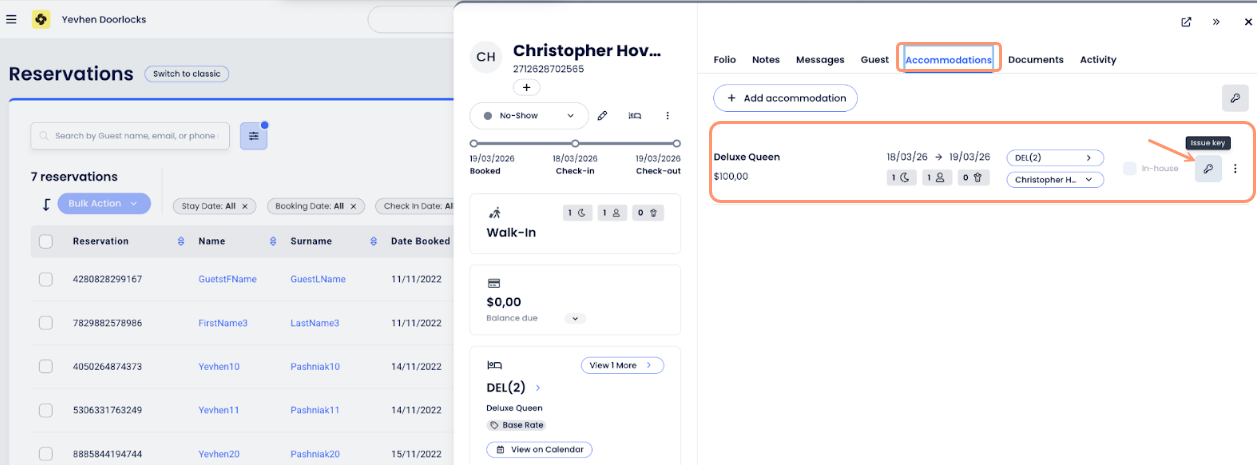Click the bed room-assignment icon near status
This screenshot has height=465, width=1257.
click(635, 116)
